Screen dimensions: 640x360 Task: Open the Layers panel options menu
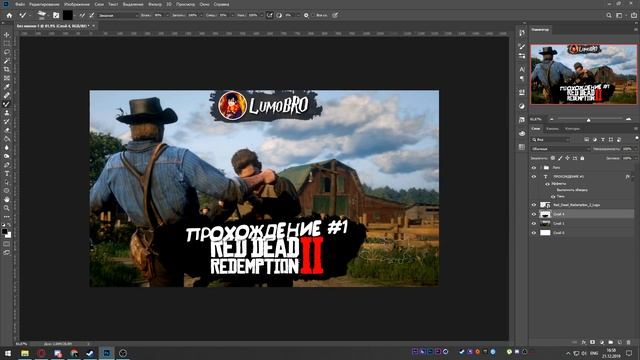pyautogui.click(x=636, y=129)
